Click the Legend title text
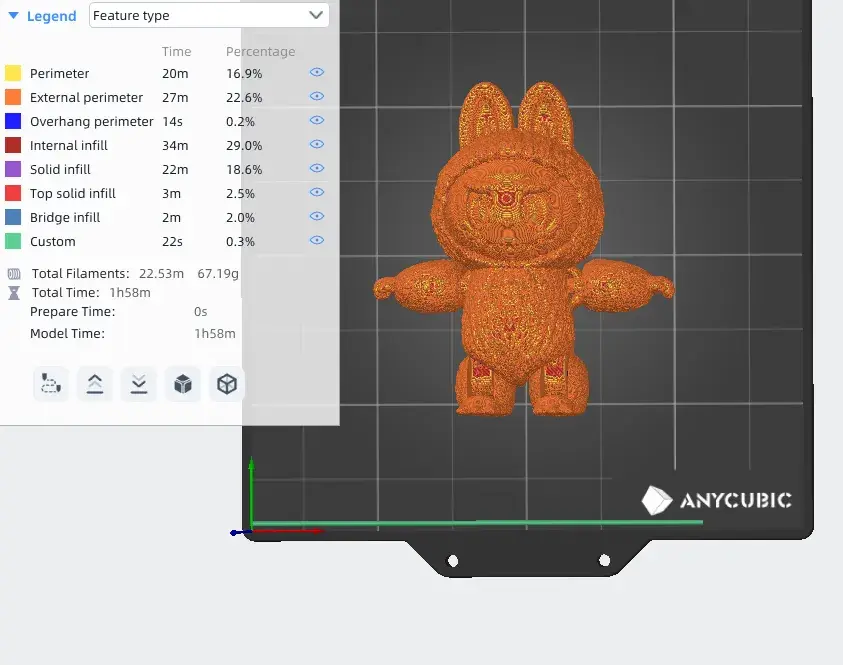The height and width of the screenshot is (665, 843). click(x=51, y=16)
